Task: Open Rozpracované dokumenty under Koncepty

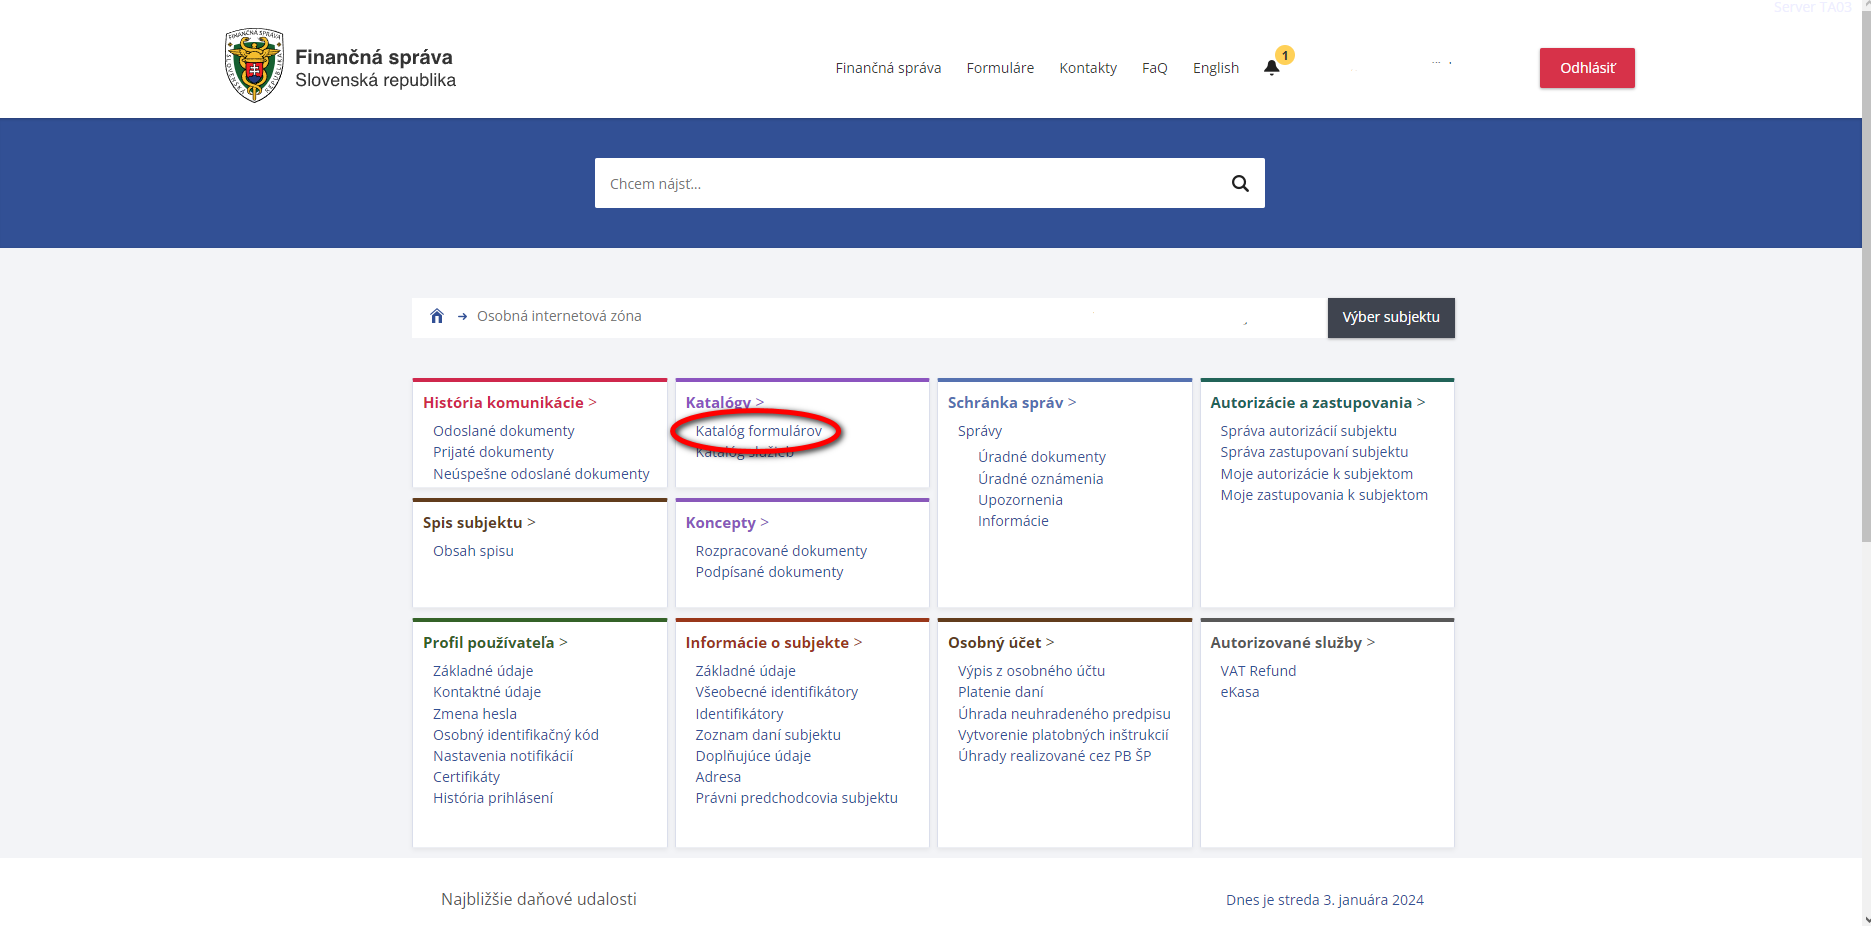Action: [781, 551]
